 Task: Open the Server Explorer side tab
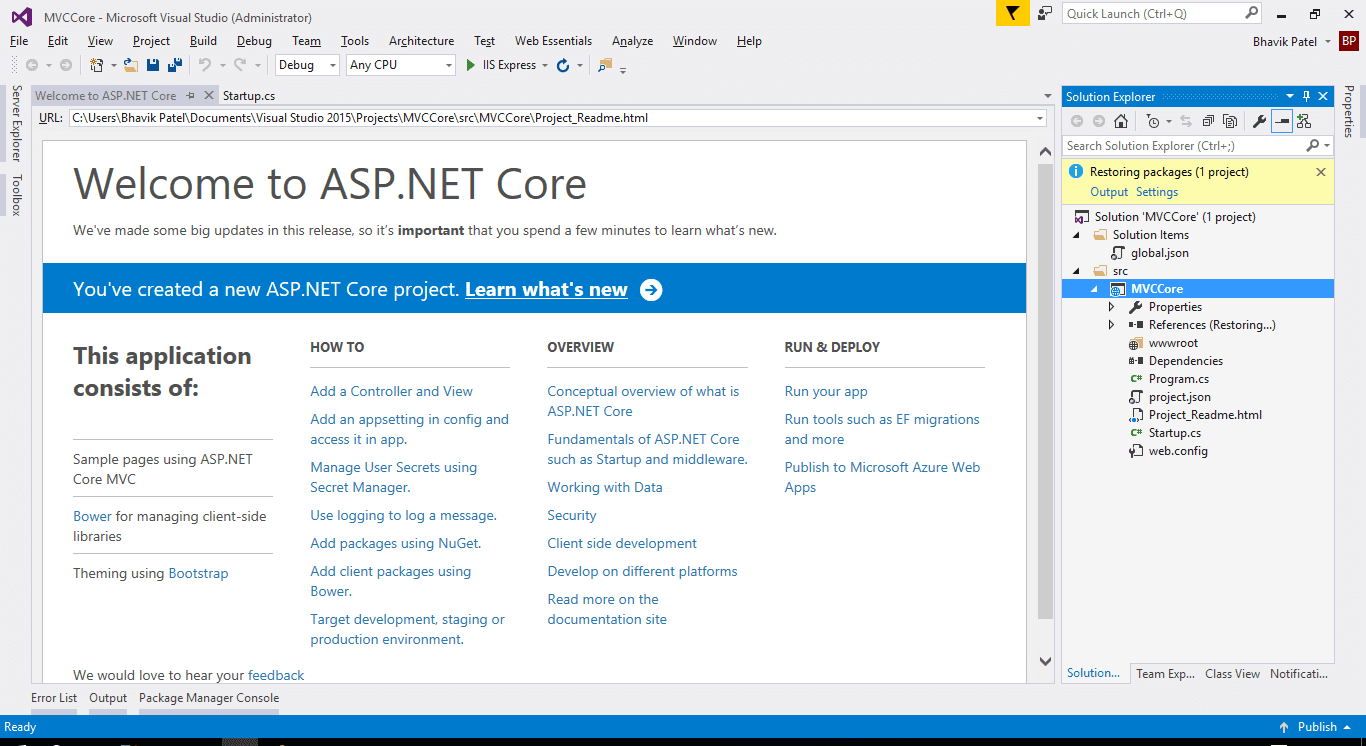pyautogui.click(x=15, y=123)
